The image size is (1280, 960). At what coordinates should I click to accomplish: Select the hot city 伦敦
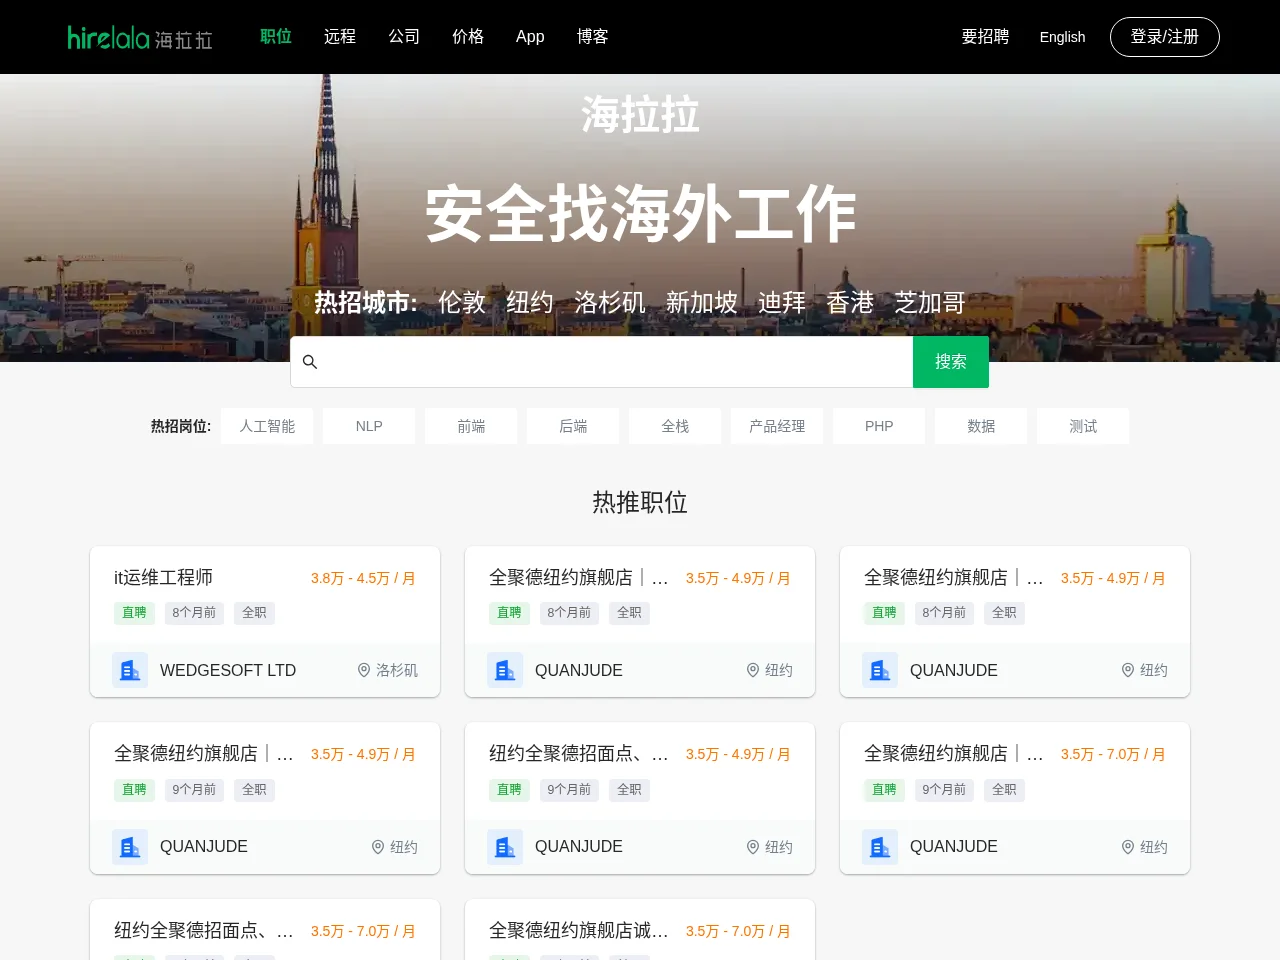click(x=462, y=302)
